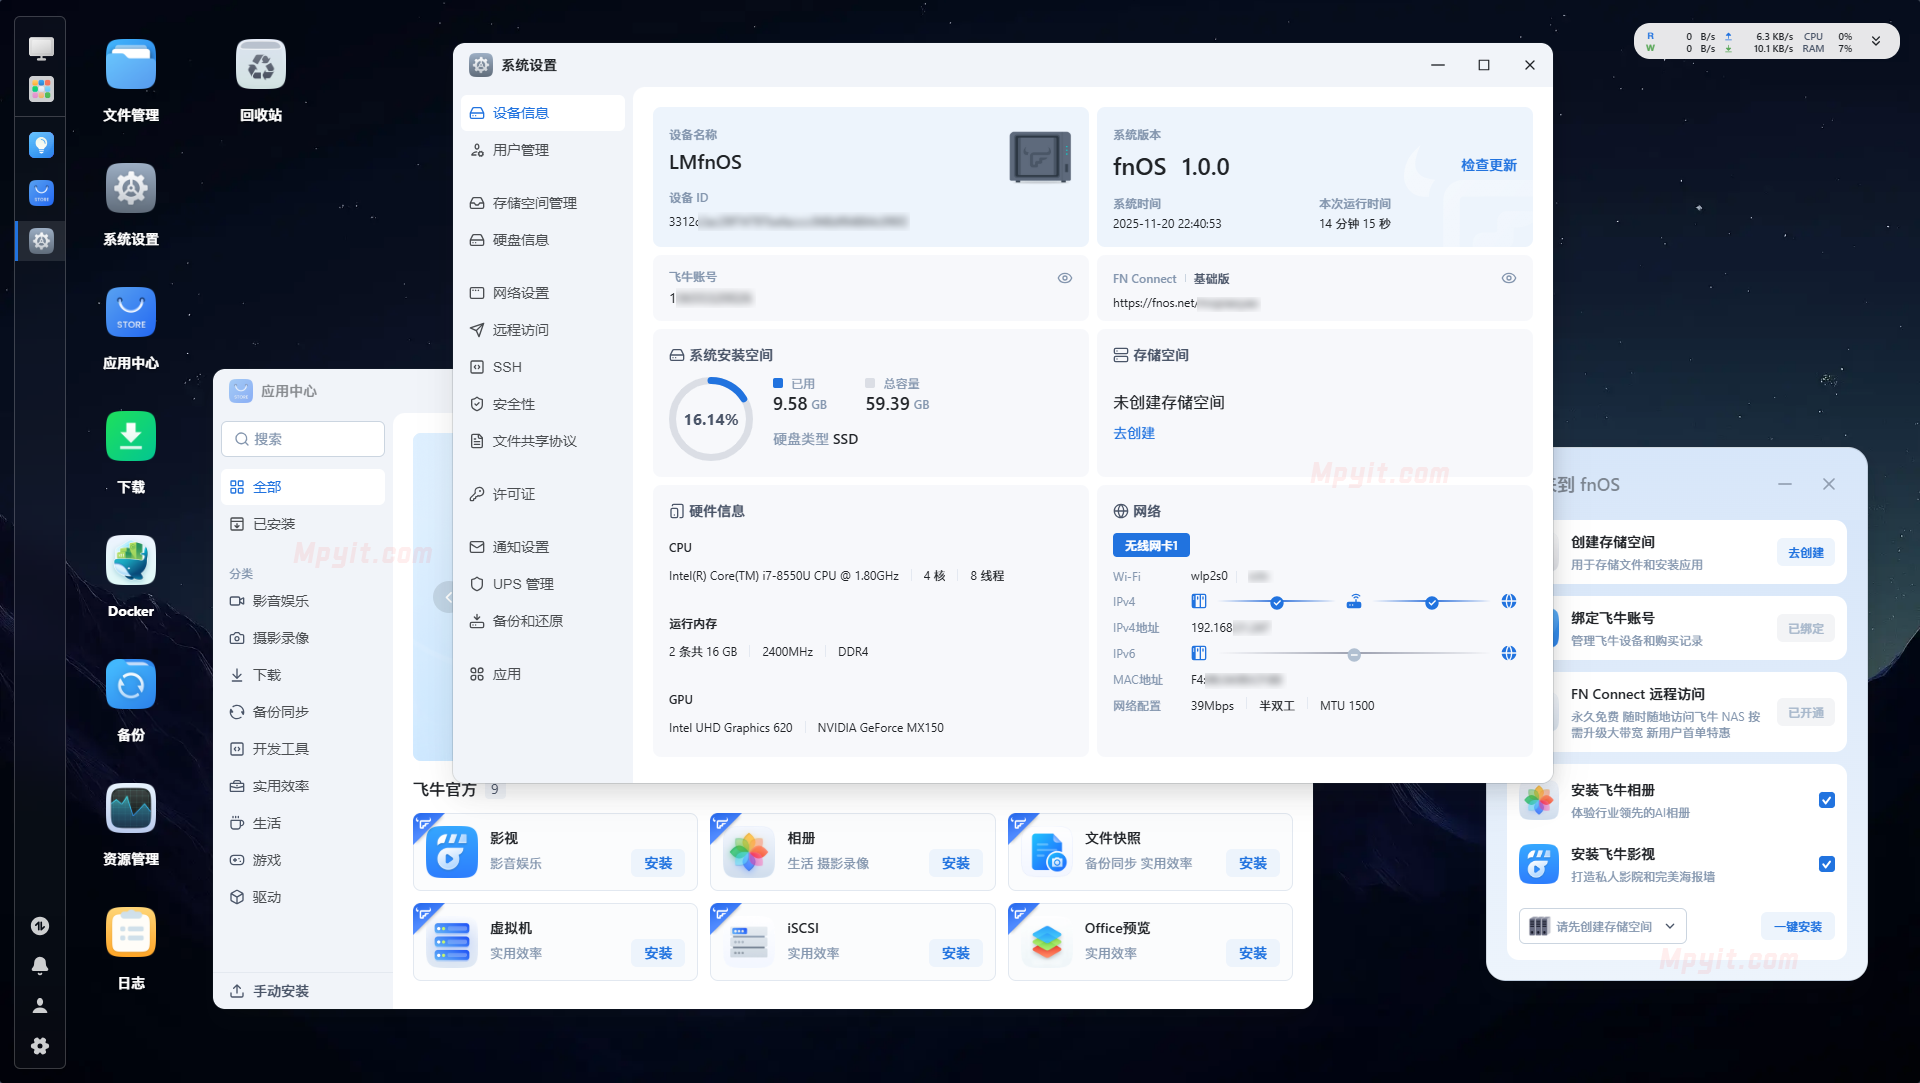Click 检查更新 link
Screen dimensions: 1920x1083
[x=1488, y=165]
